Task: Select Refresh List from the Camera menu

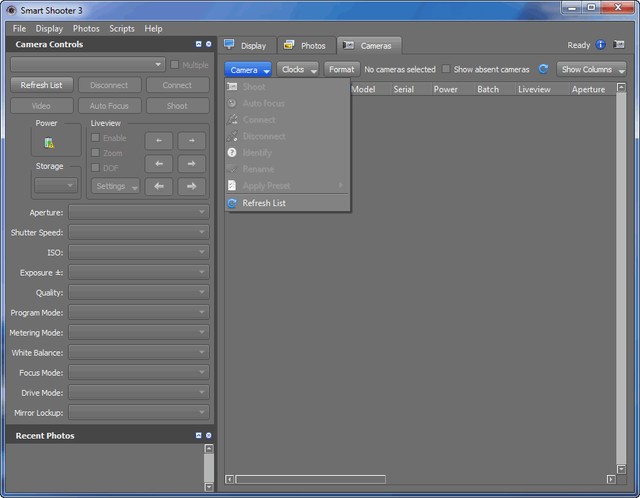Action: click(263, 203)
